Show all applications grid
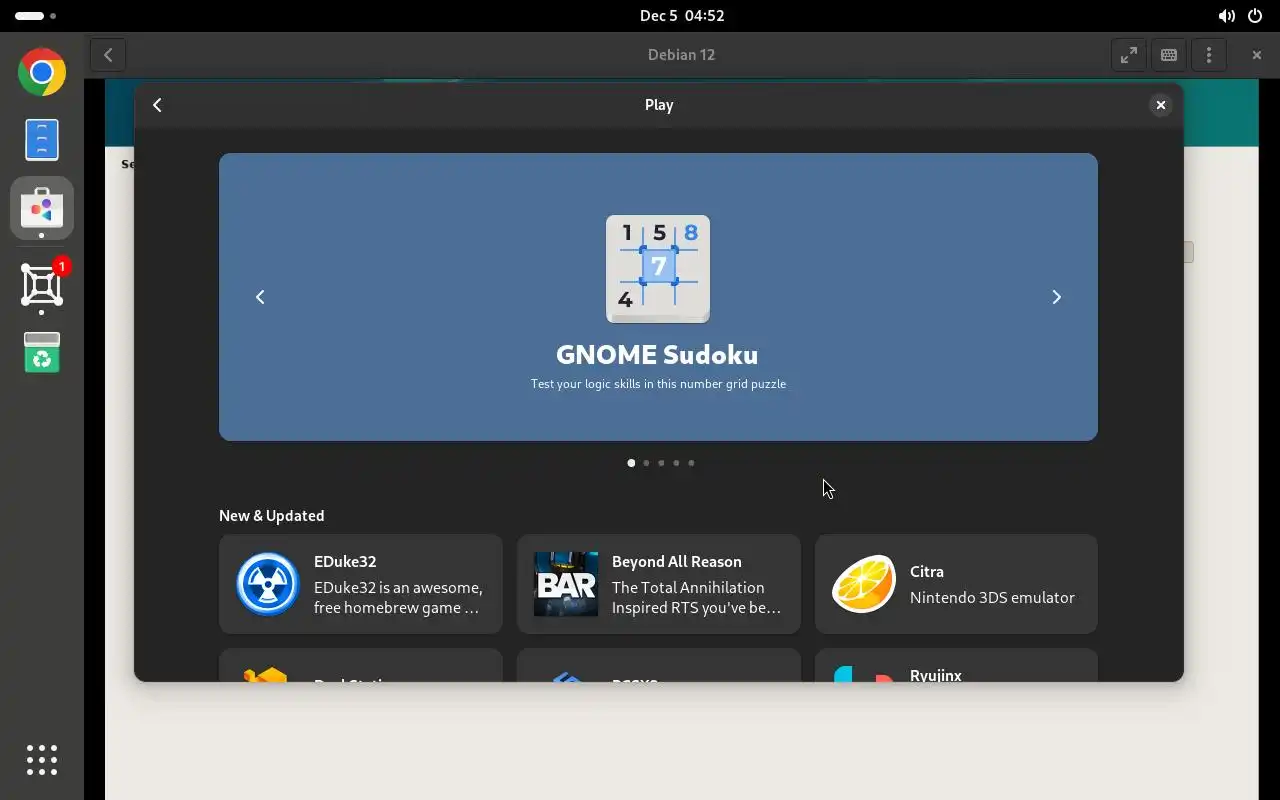The width and height of the screenshot is (1280, 800). coord(42,760)
